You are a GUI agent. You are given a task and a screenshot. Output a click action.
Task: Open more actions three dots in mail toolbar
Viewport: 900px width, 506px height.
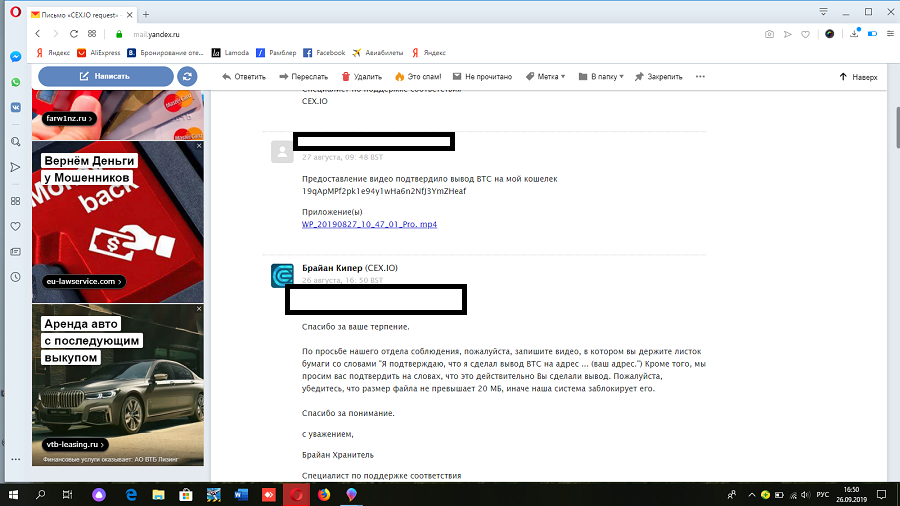(x=700, y=76)
